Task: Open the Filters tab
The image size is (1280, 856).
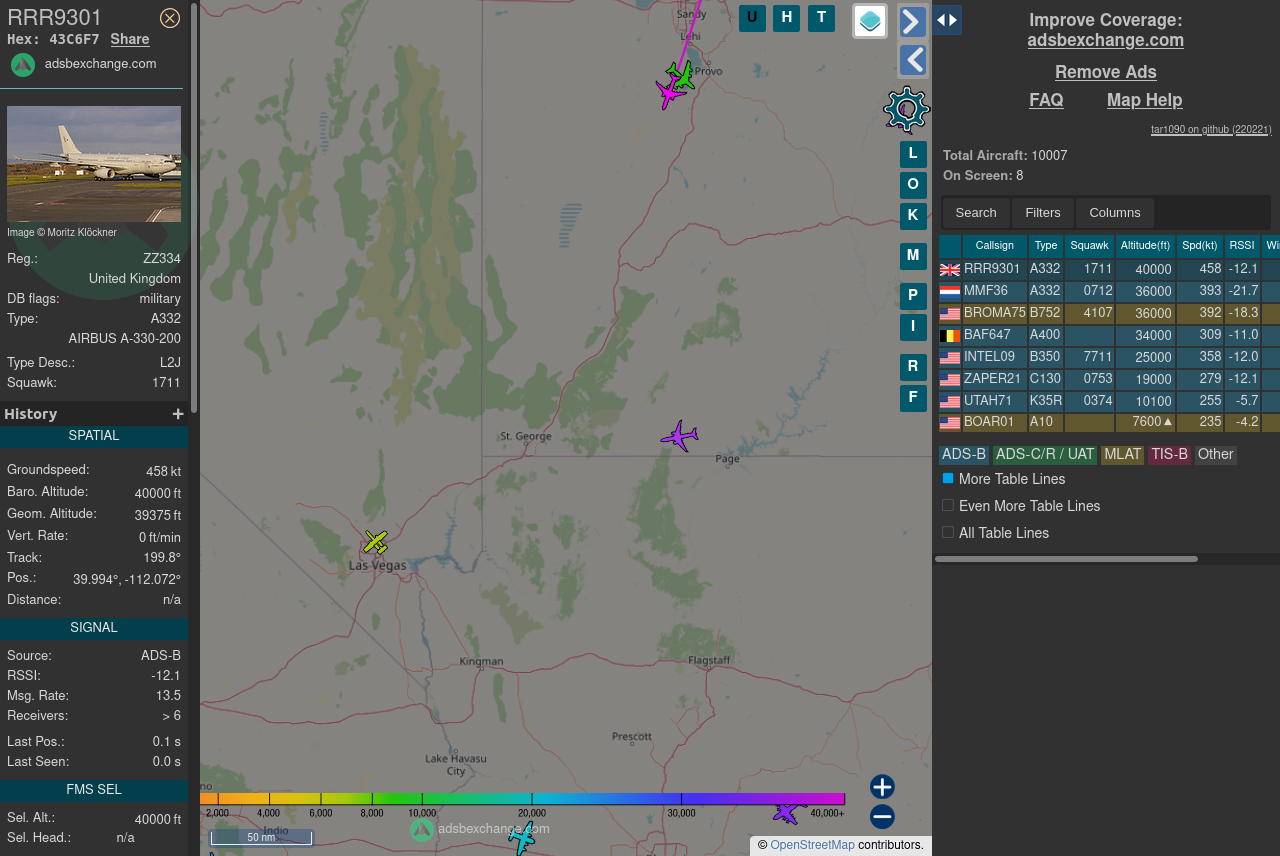Action: 1043,213
